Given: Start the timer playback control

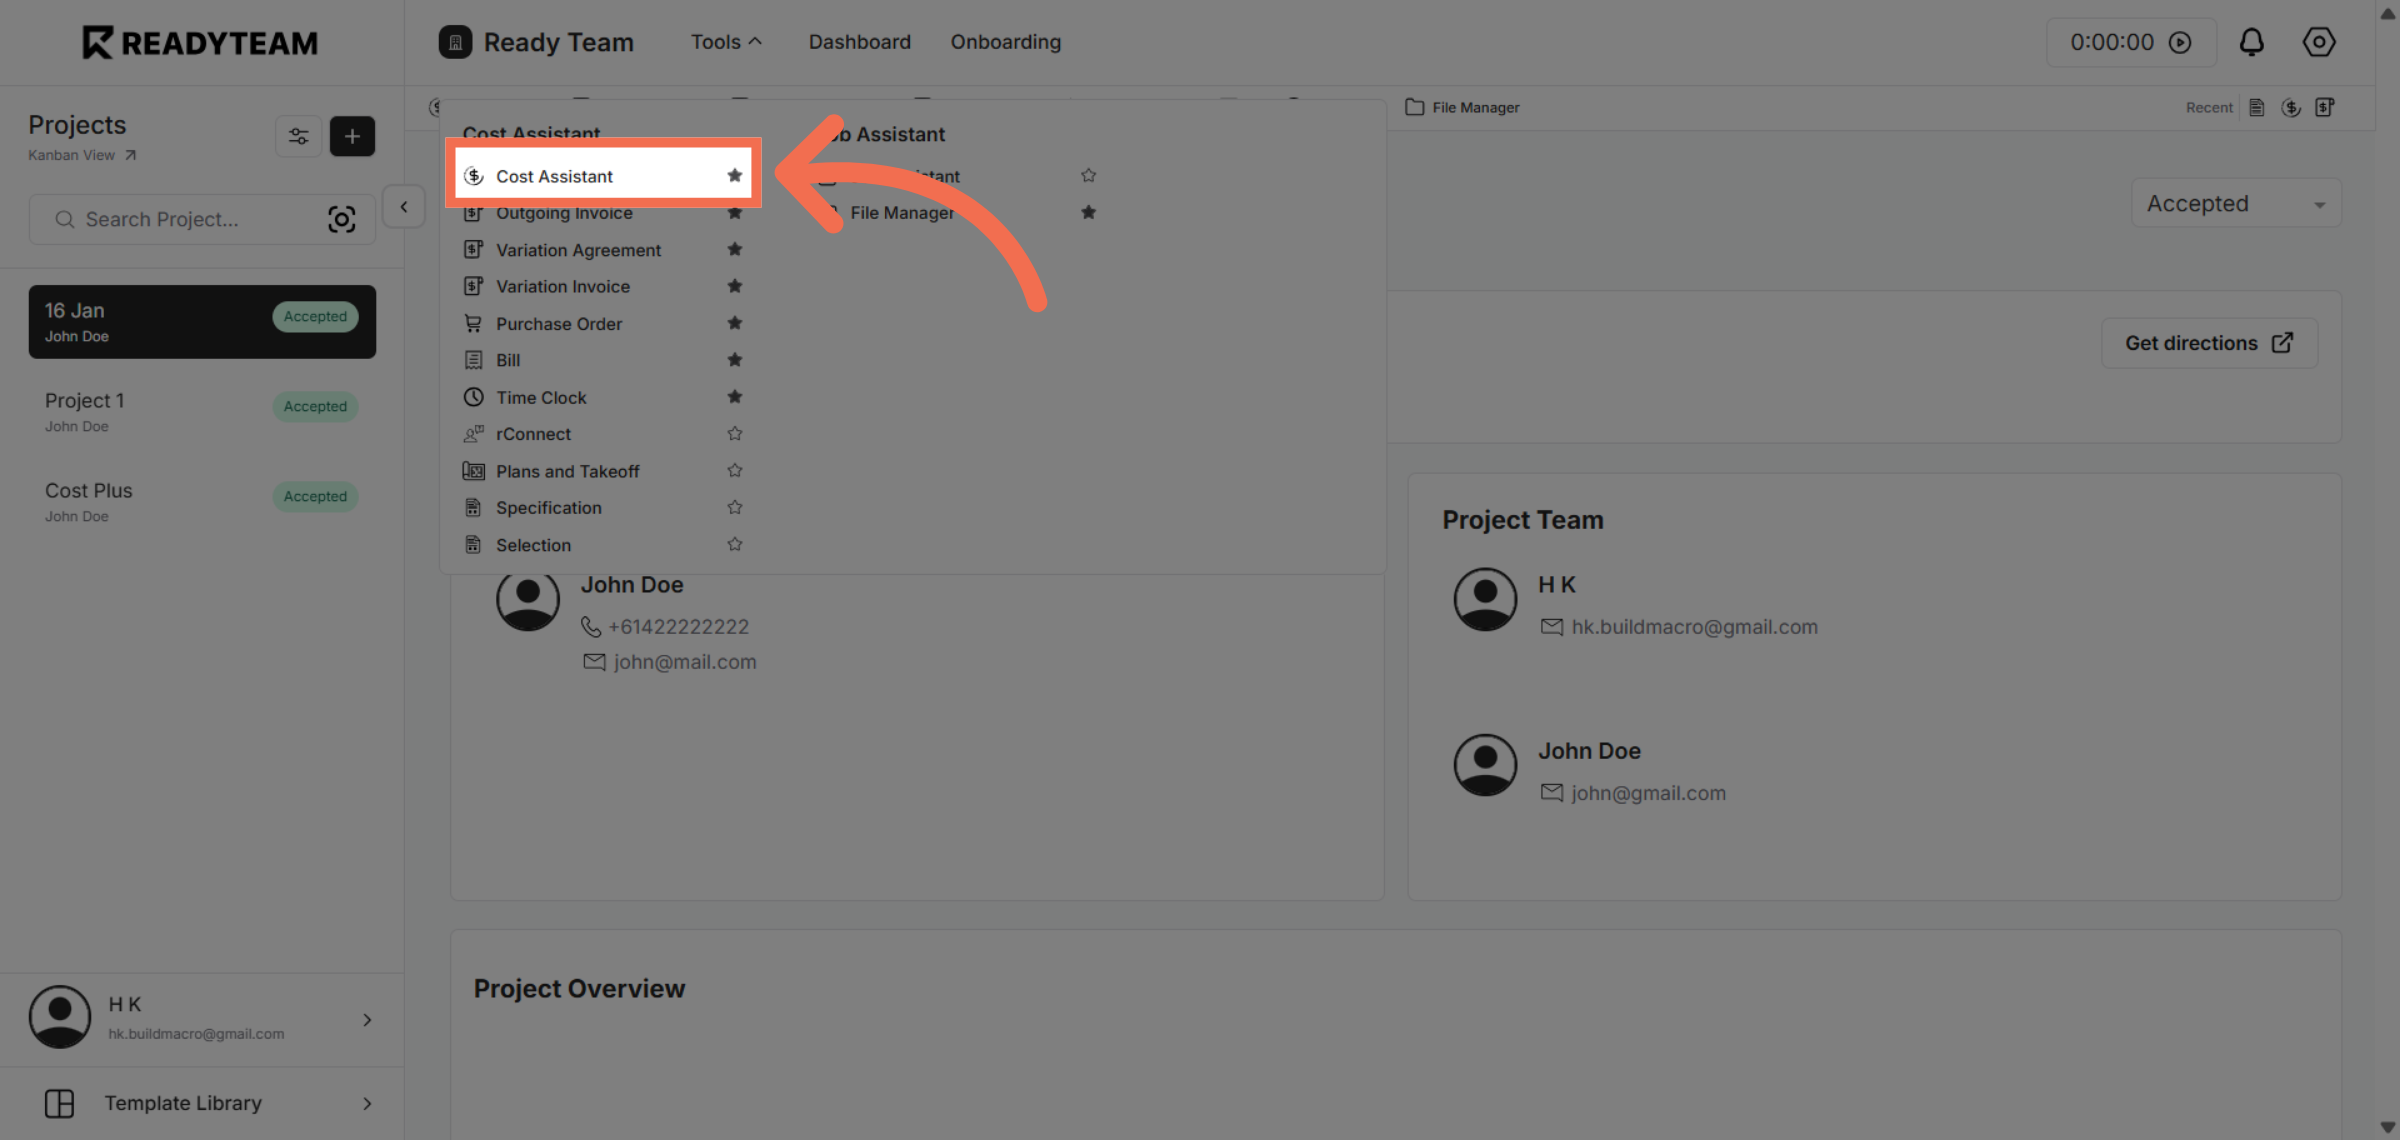Looking at the screenshot, I should click(x=2181, y=42).
